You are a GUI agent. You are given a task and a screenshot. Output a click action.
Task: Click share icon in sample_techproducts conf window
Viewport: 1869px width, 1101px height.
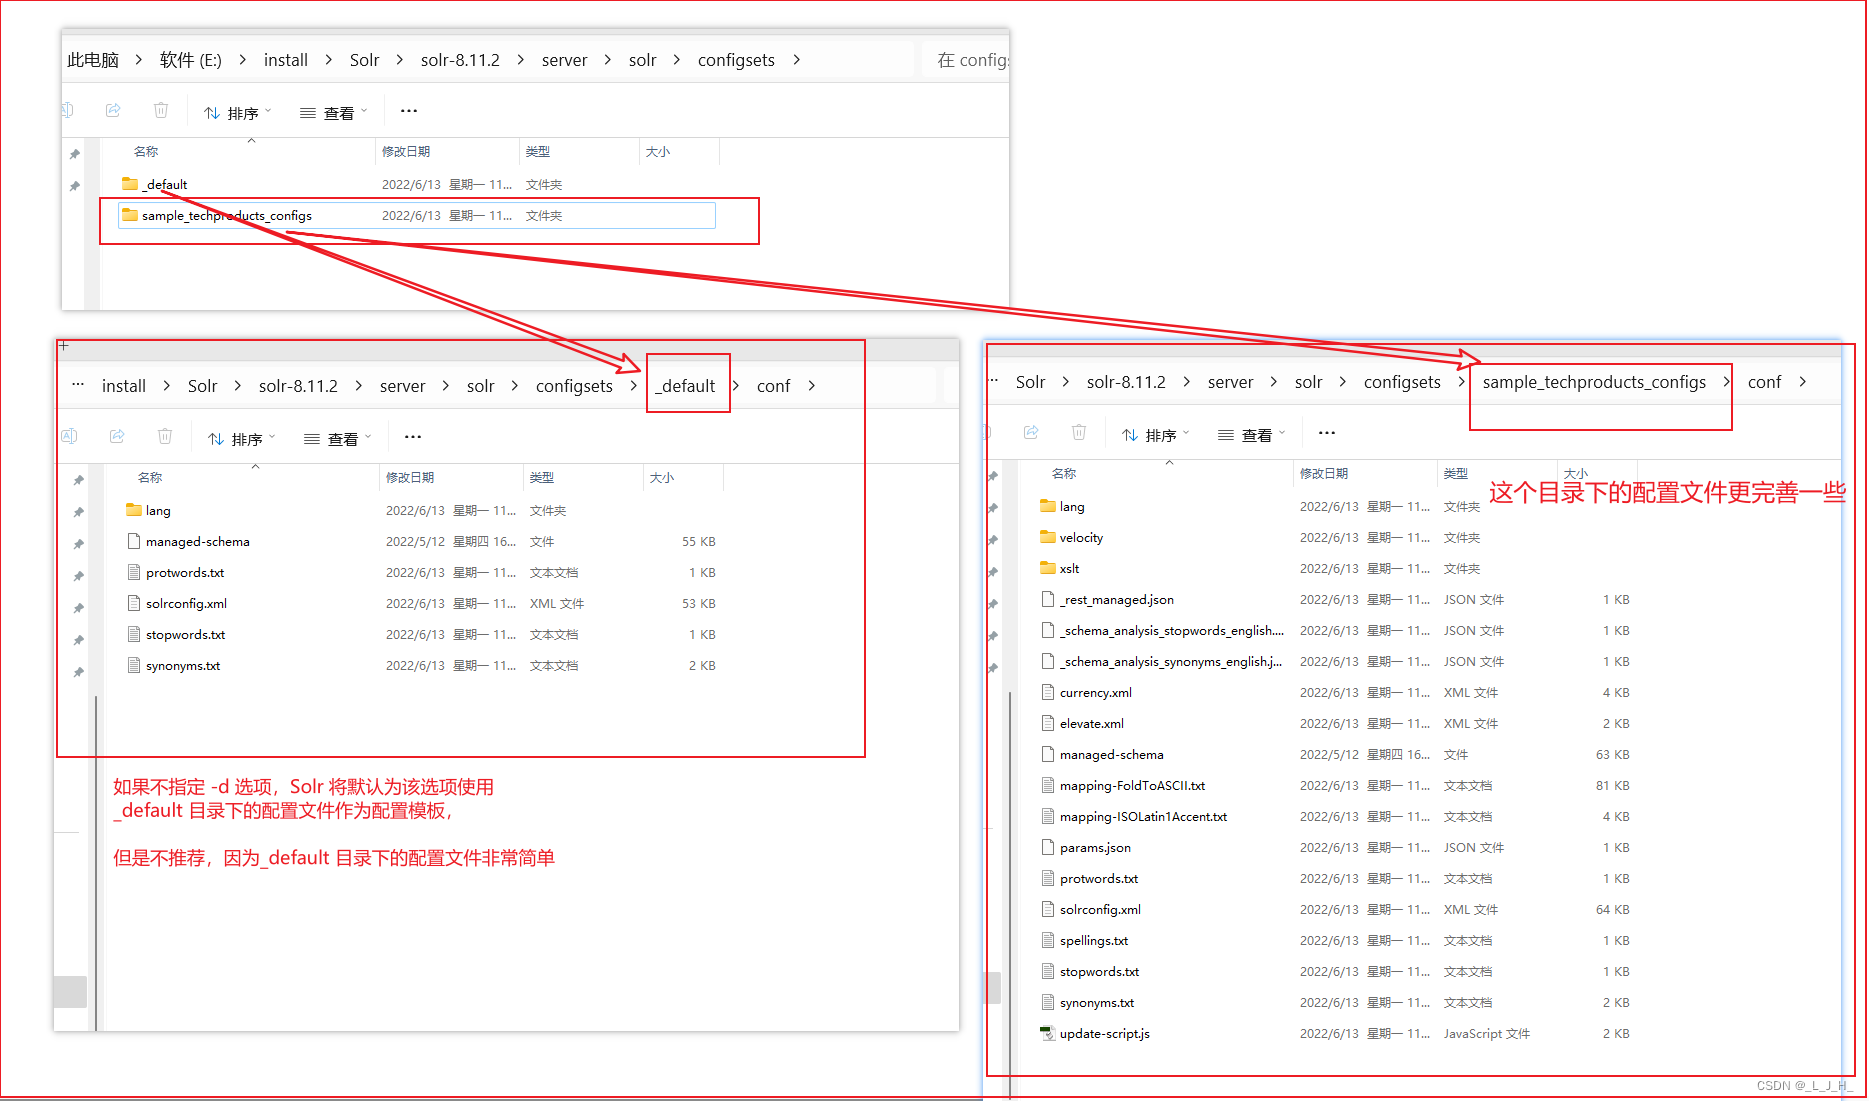click(1031, 432)
